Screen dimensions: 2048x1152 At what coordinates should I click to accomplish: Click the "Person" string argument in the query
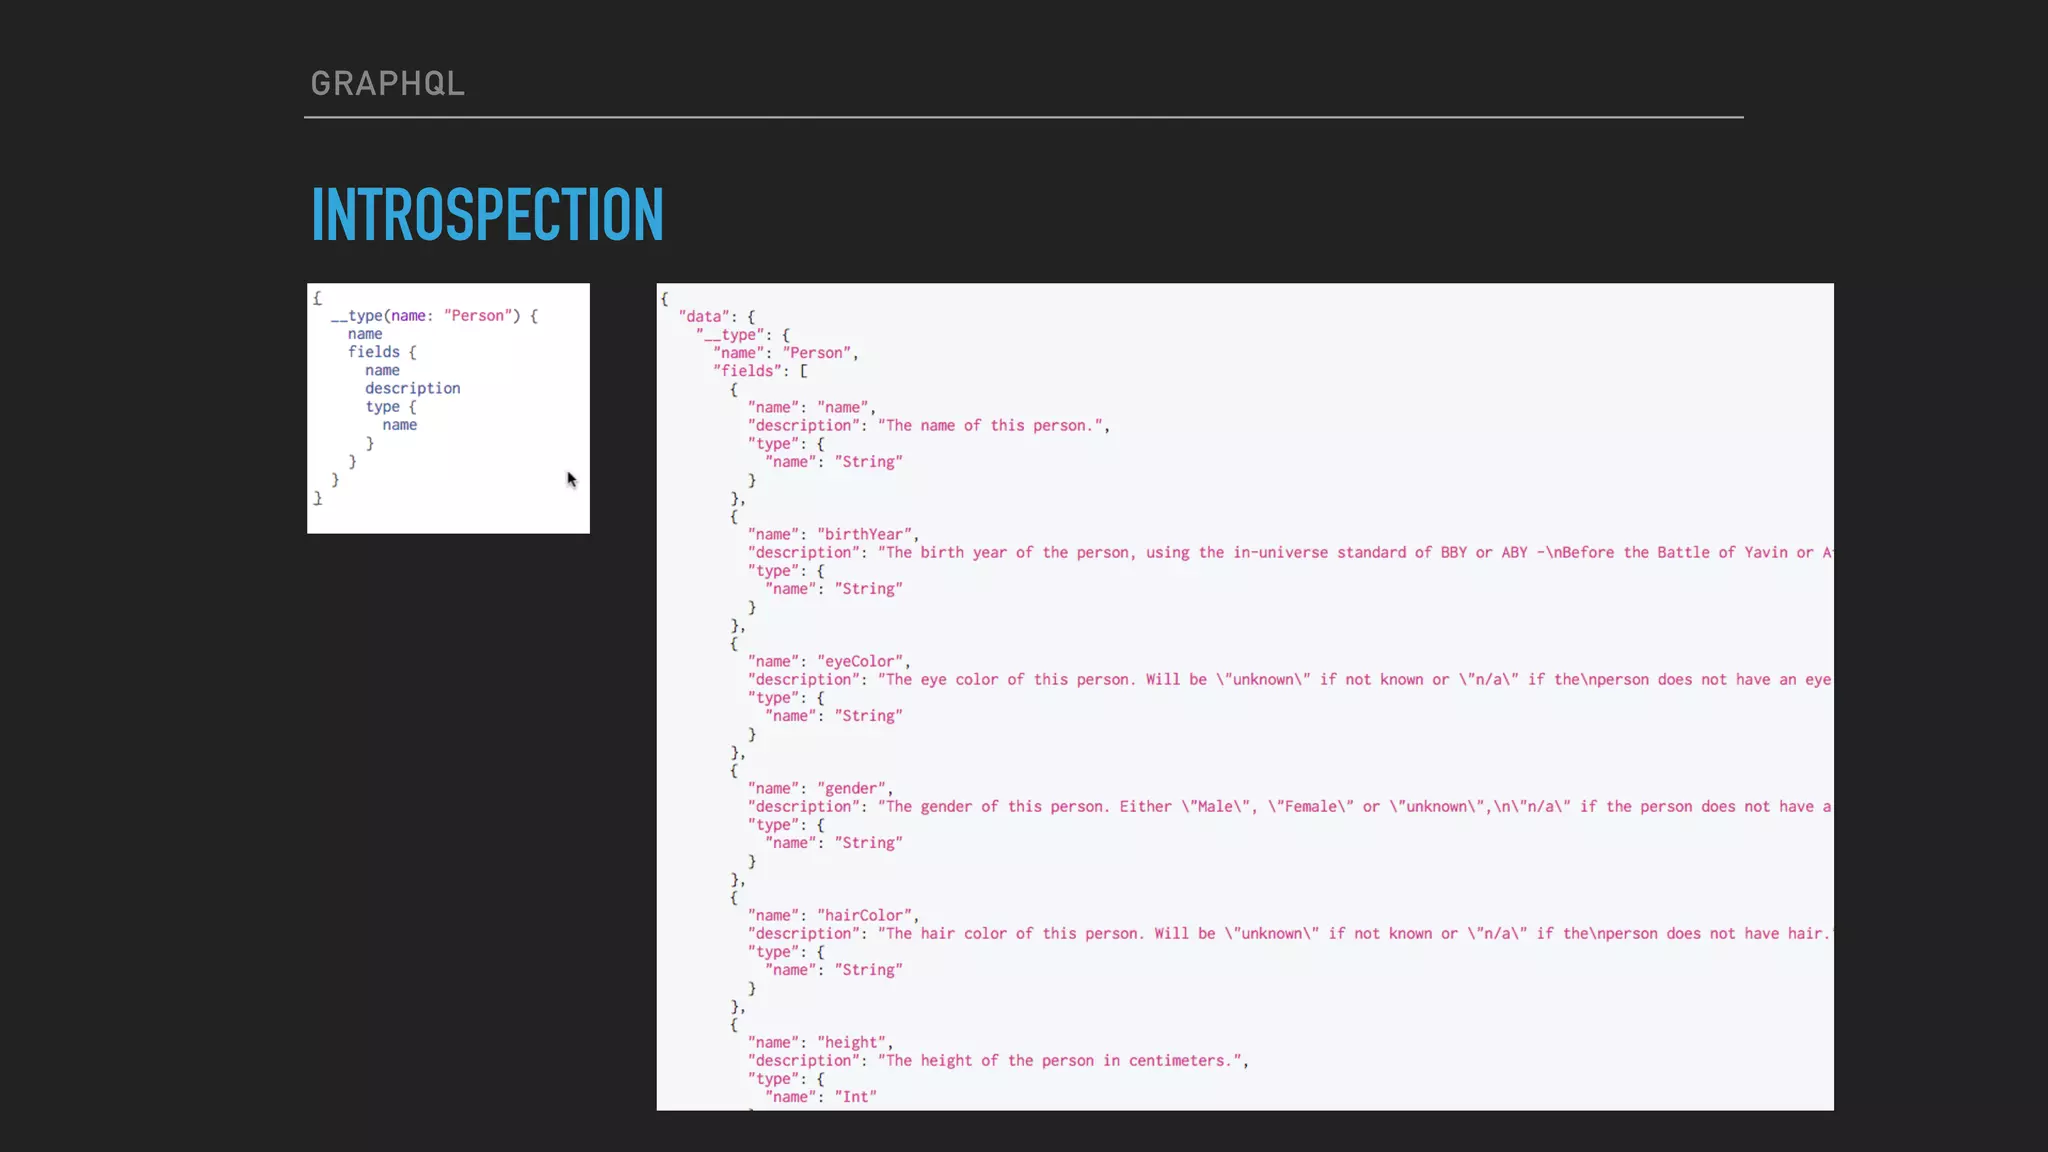478,316
